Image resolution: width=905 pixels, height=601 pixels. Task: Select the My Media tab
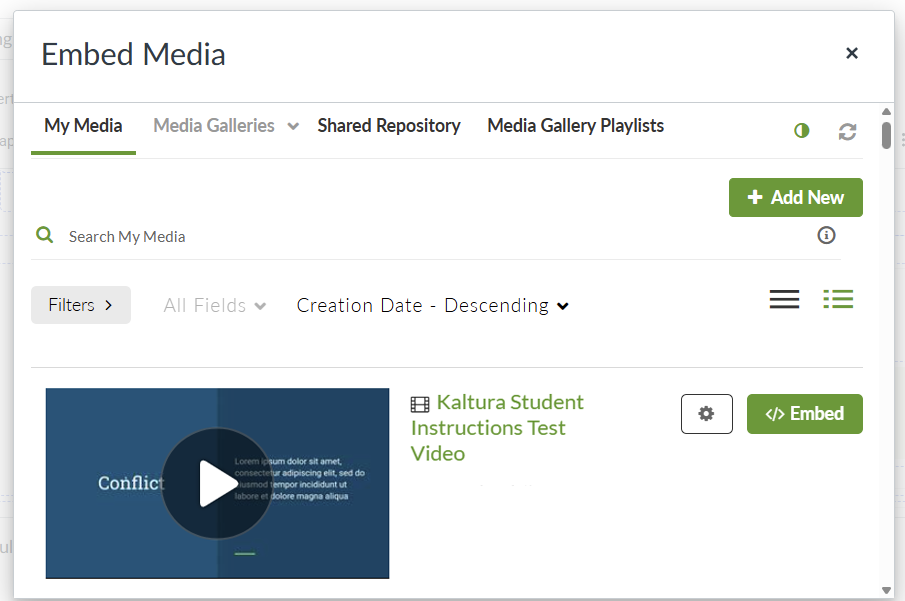83,126
